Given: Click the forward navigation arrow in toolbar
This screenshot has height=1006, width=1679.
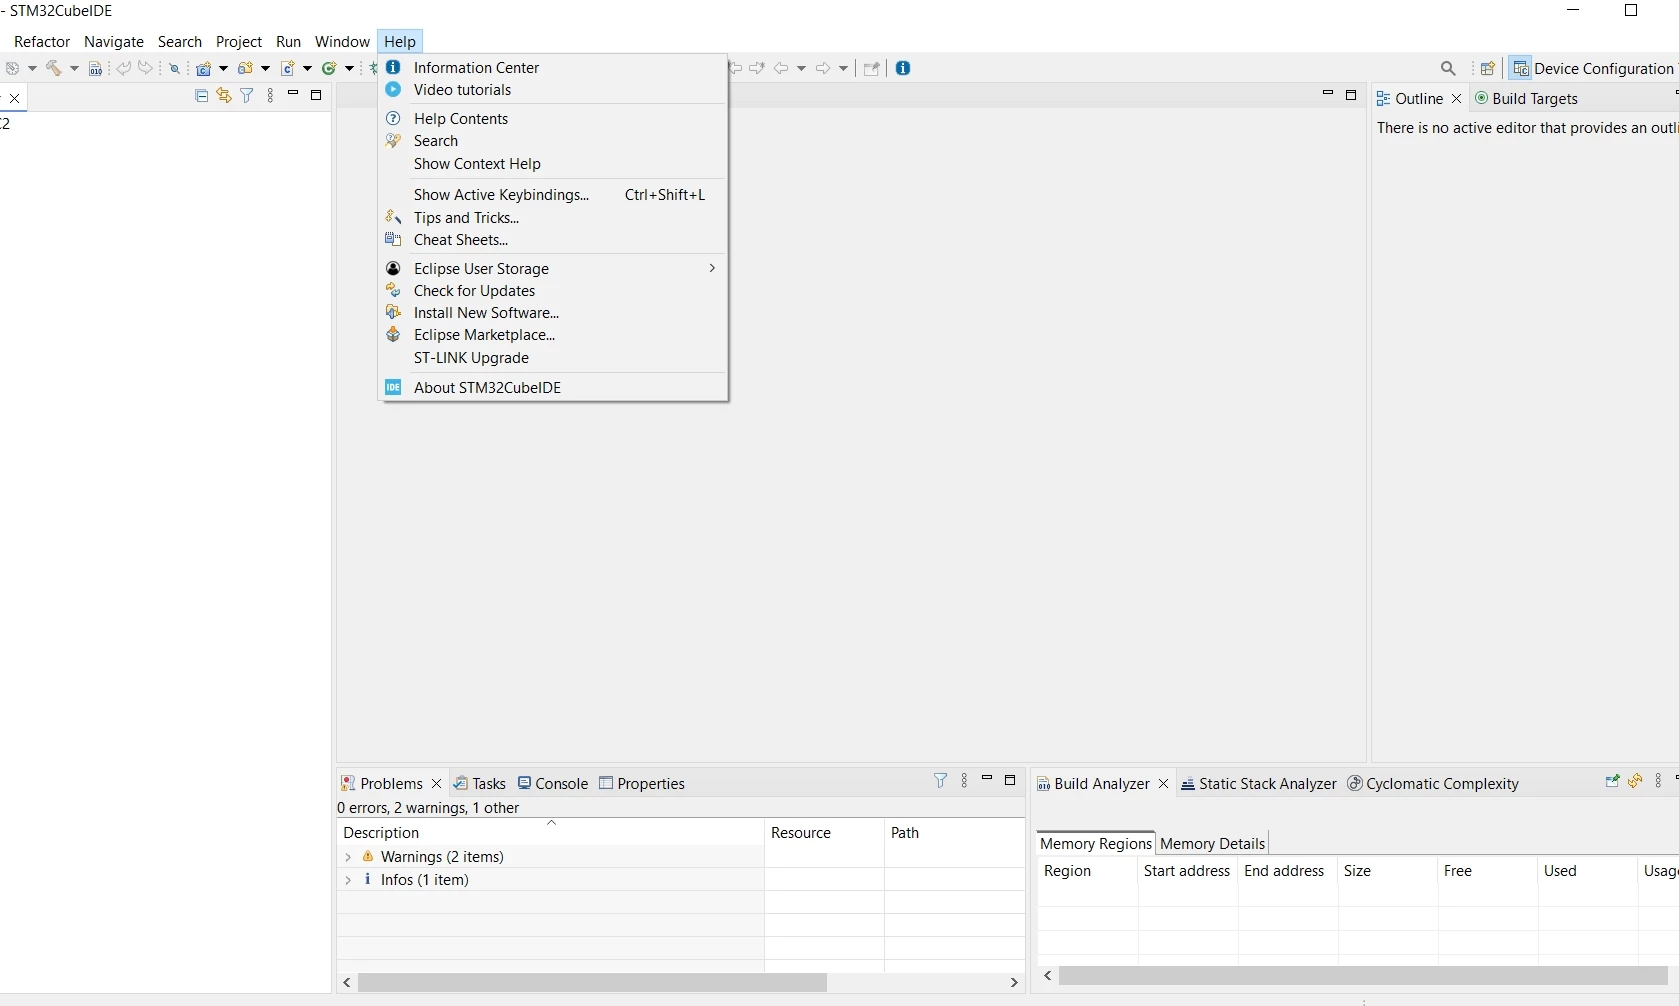Looking at the screenshot, I should coord(823,69).
